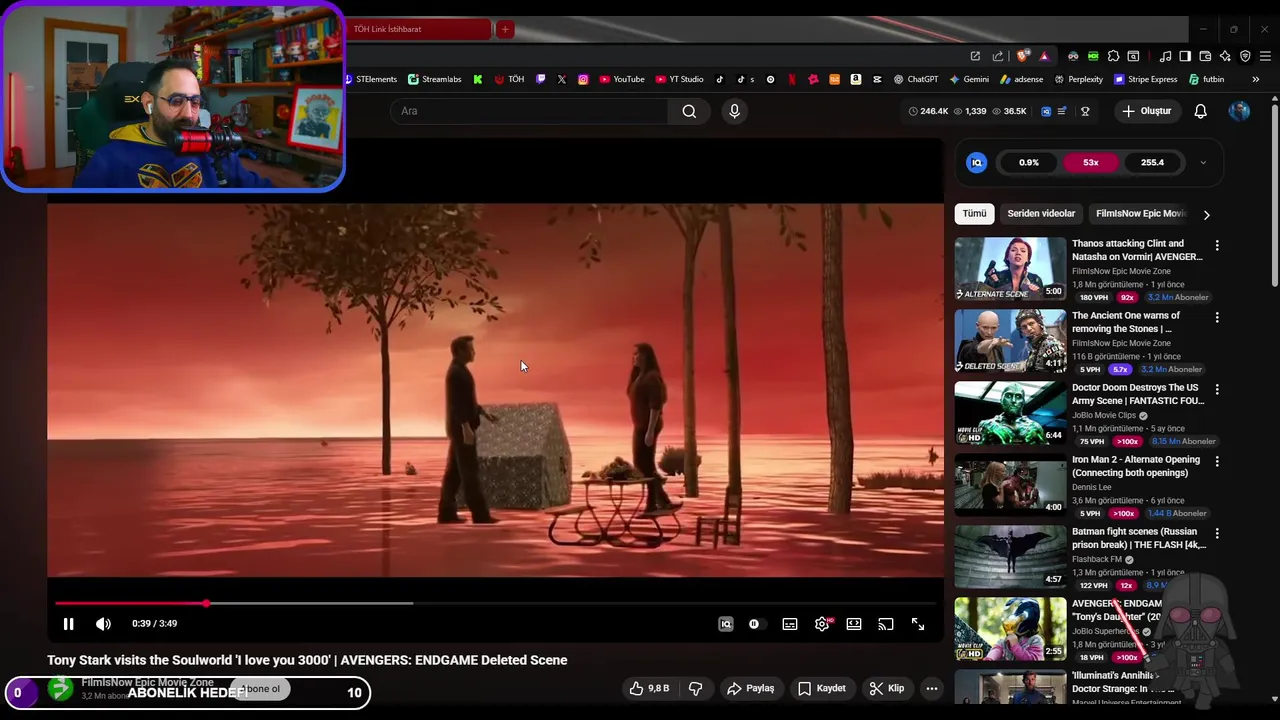Expand vidIQ stats panel chevron
This screenshot has width=1280, height=720.
(1203, 163)
